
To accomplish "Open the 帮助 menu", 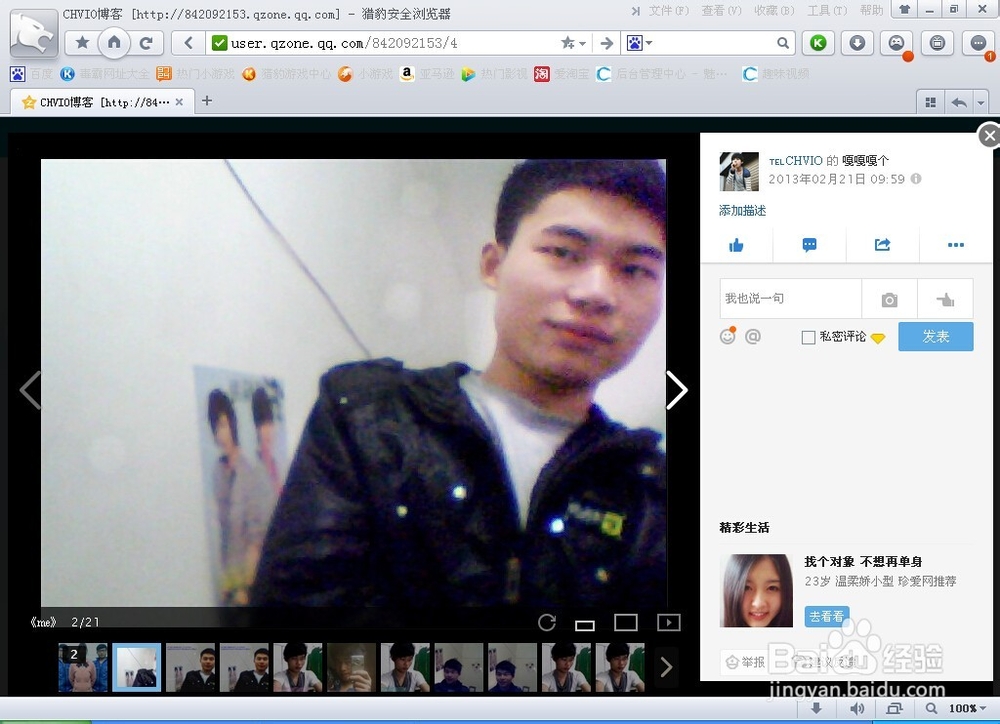I will tap(871, 11).
